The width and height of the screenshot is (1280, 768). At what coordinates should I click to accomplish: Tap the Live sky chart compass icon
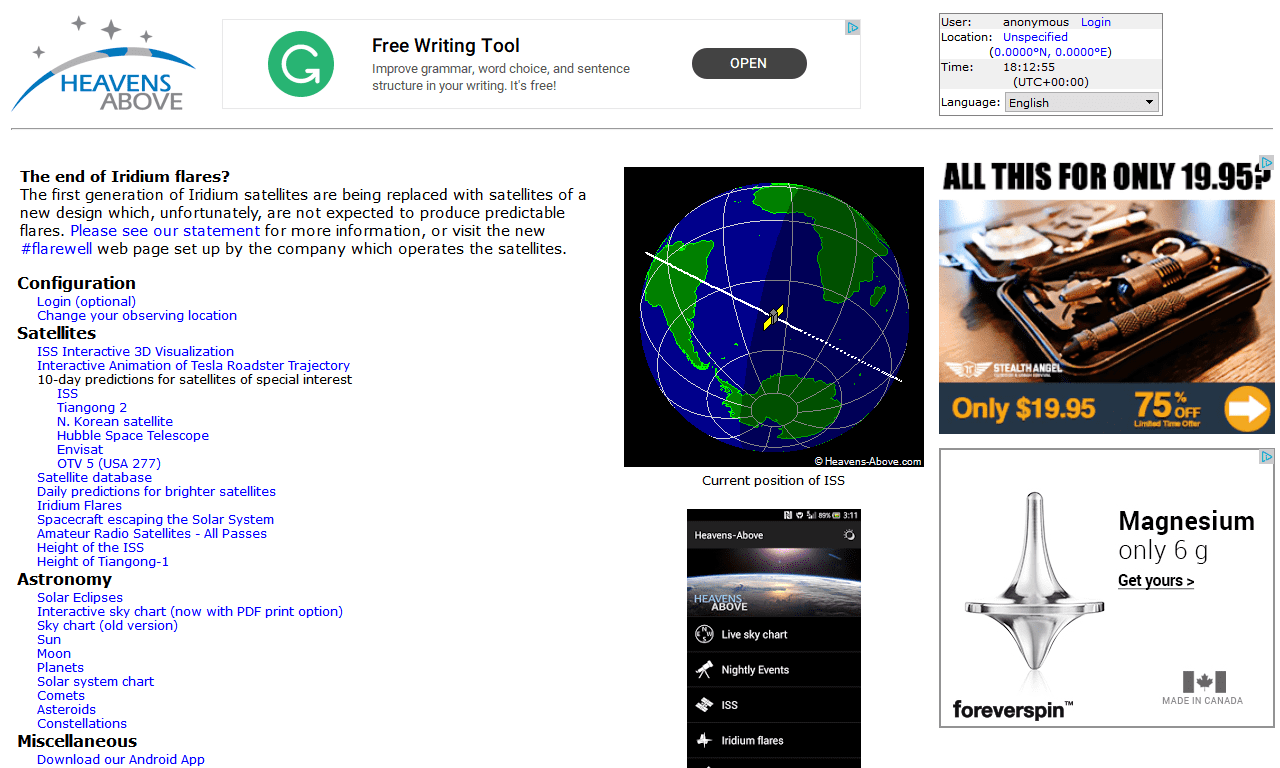click(704, 634)
